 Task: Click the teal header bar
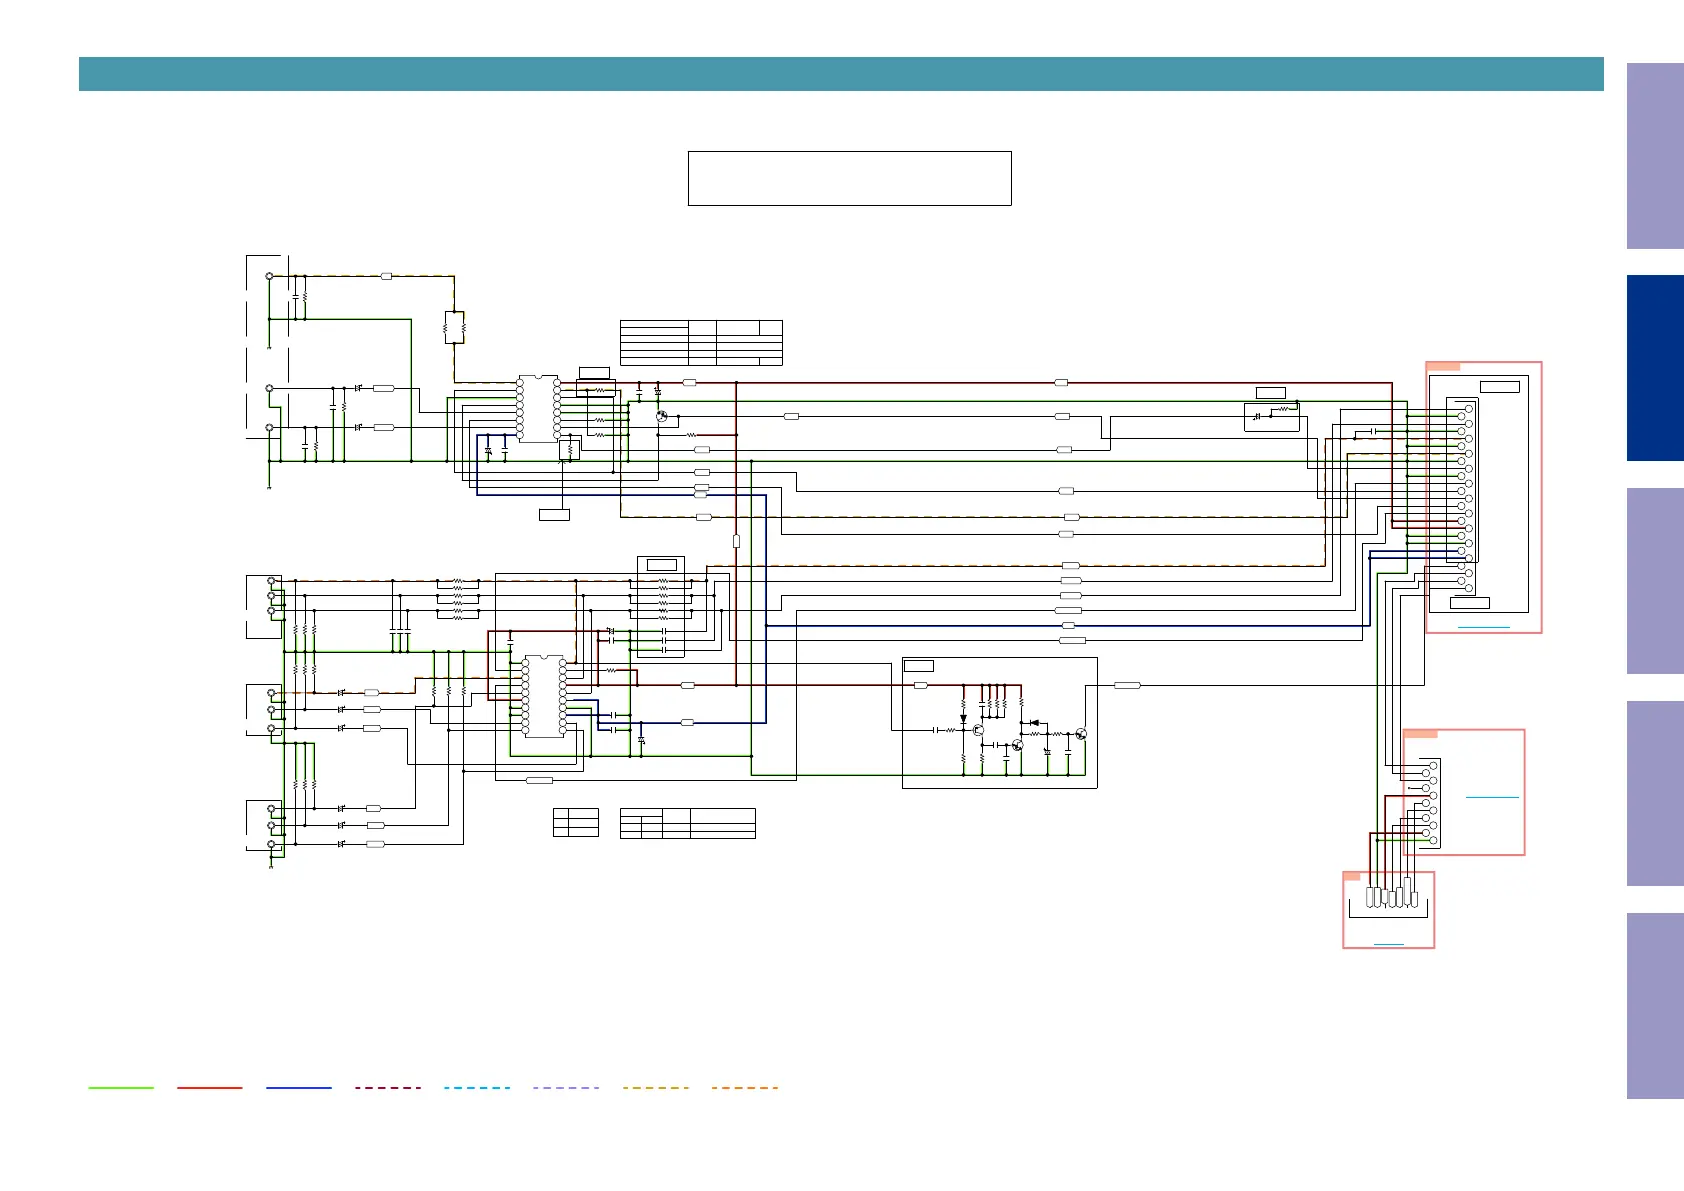coord(840,74)
